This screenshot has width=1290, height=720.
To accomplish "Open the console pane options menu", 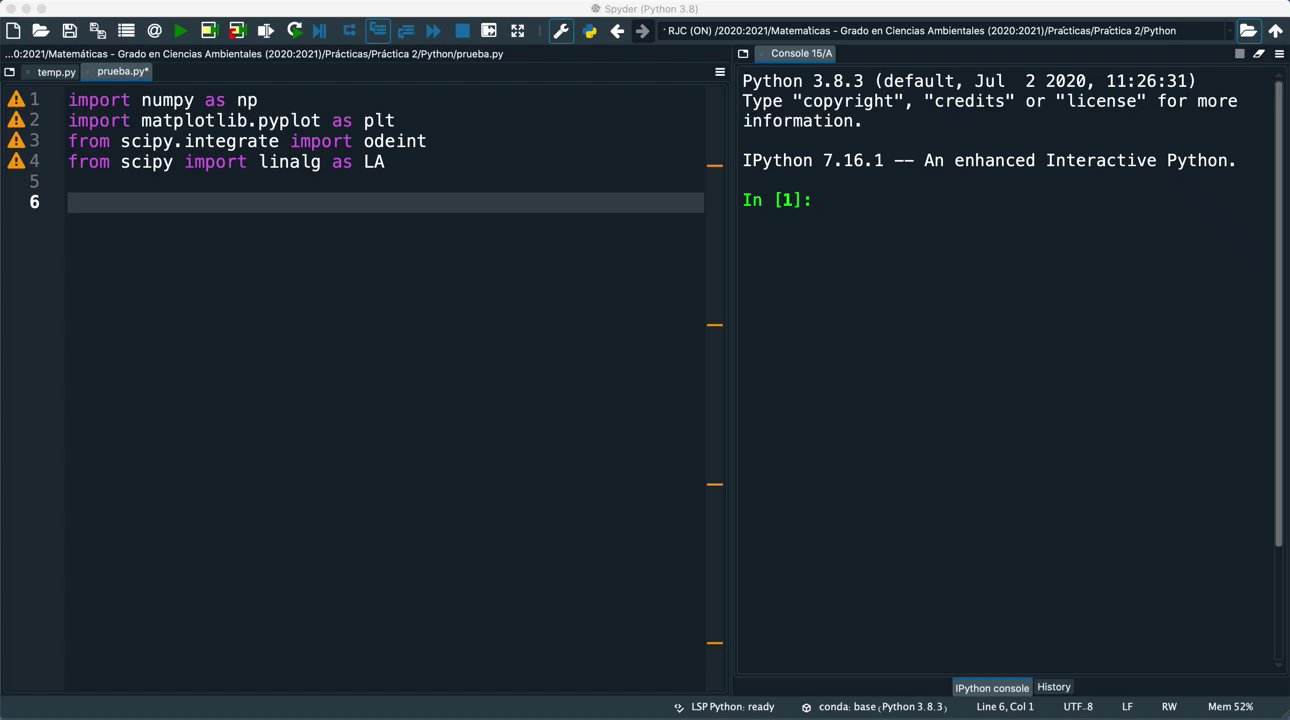I will (x=1279, y=54).
